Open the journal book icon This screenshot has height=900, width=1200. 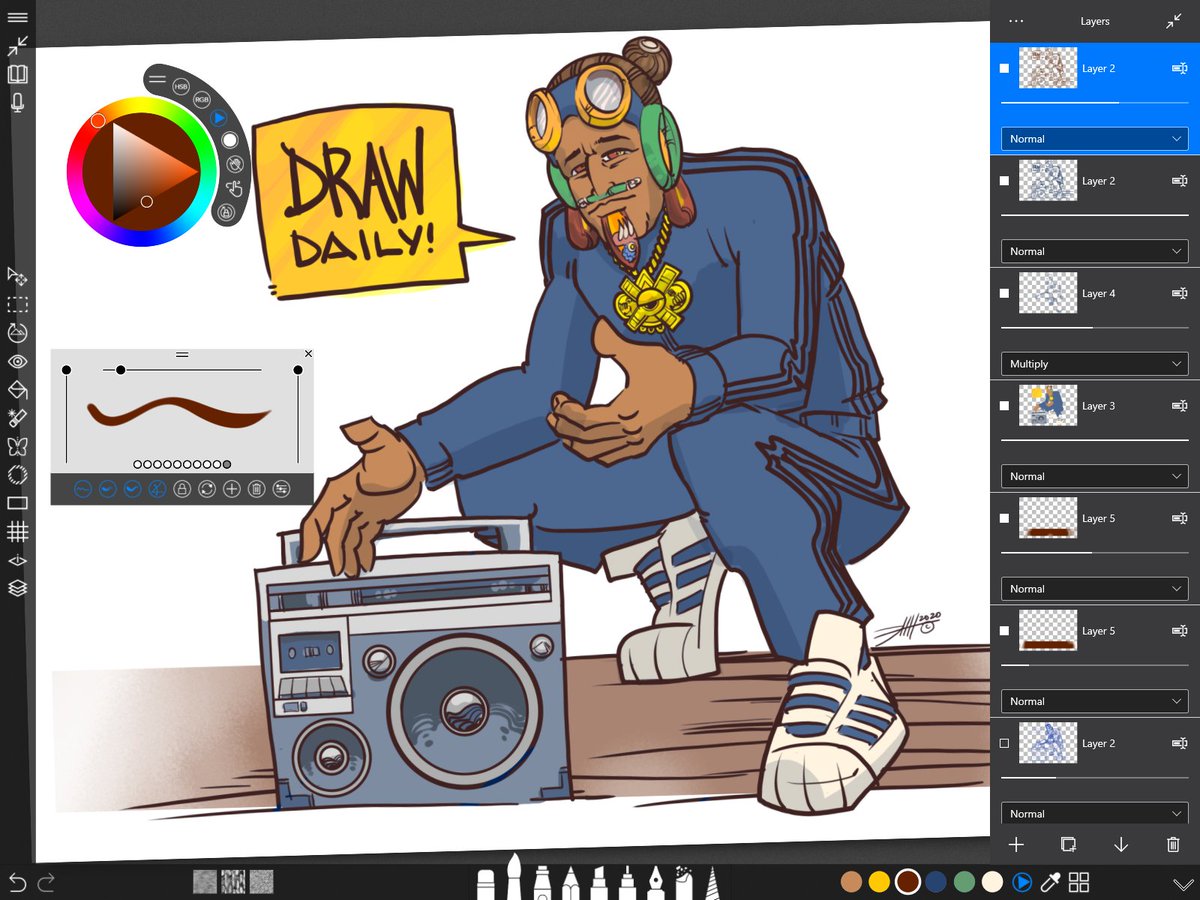(17, 74)
